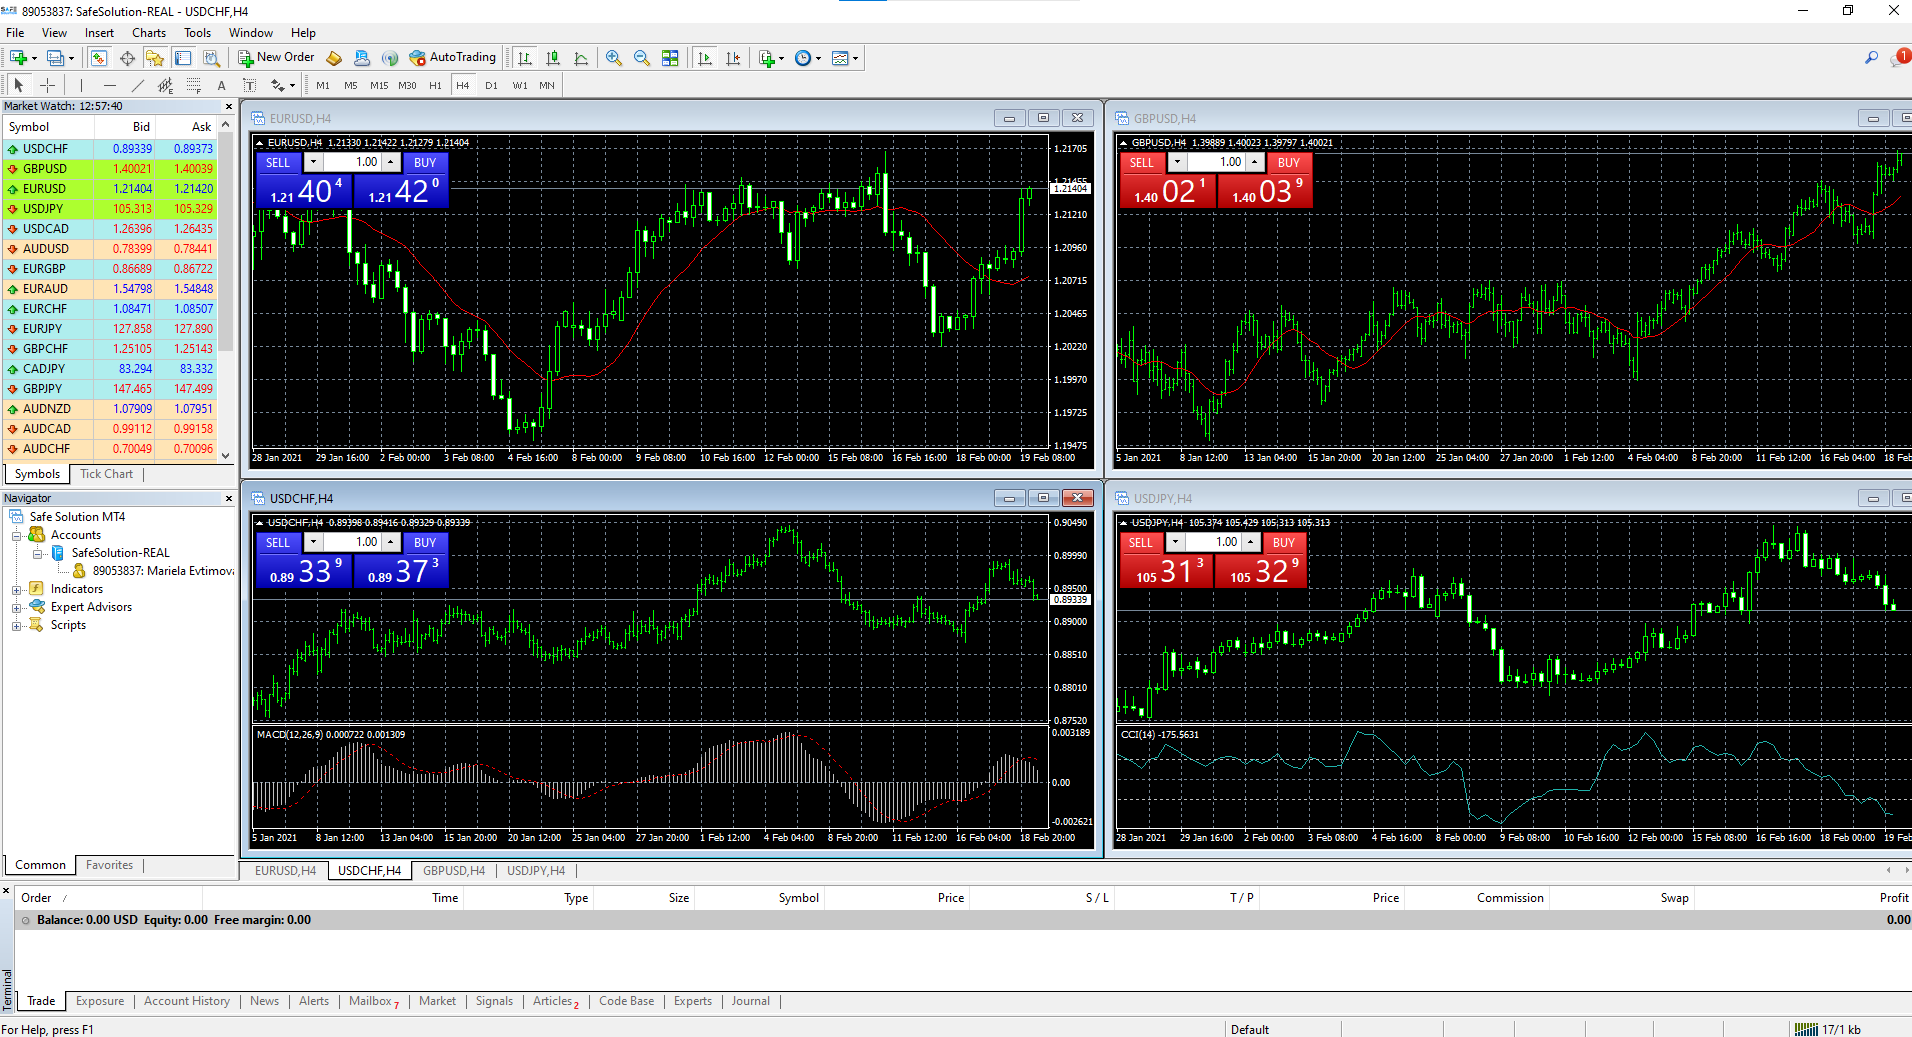Open the virtual hosting icon beside MetaEditor
The width and height of the screenshot is (1912, 1037).
click(x=362, y=58)
